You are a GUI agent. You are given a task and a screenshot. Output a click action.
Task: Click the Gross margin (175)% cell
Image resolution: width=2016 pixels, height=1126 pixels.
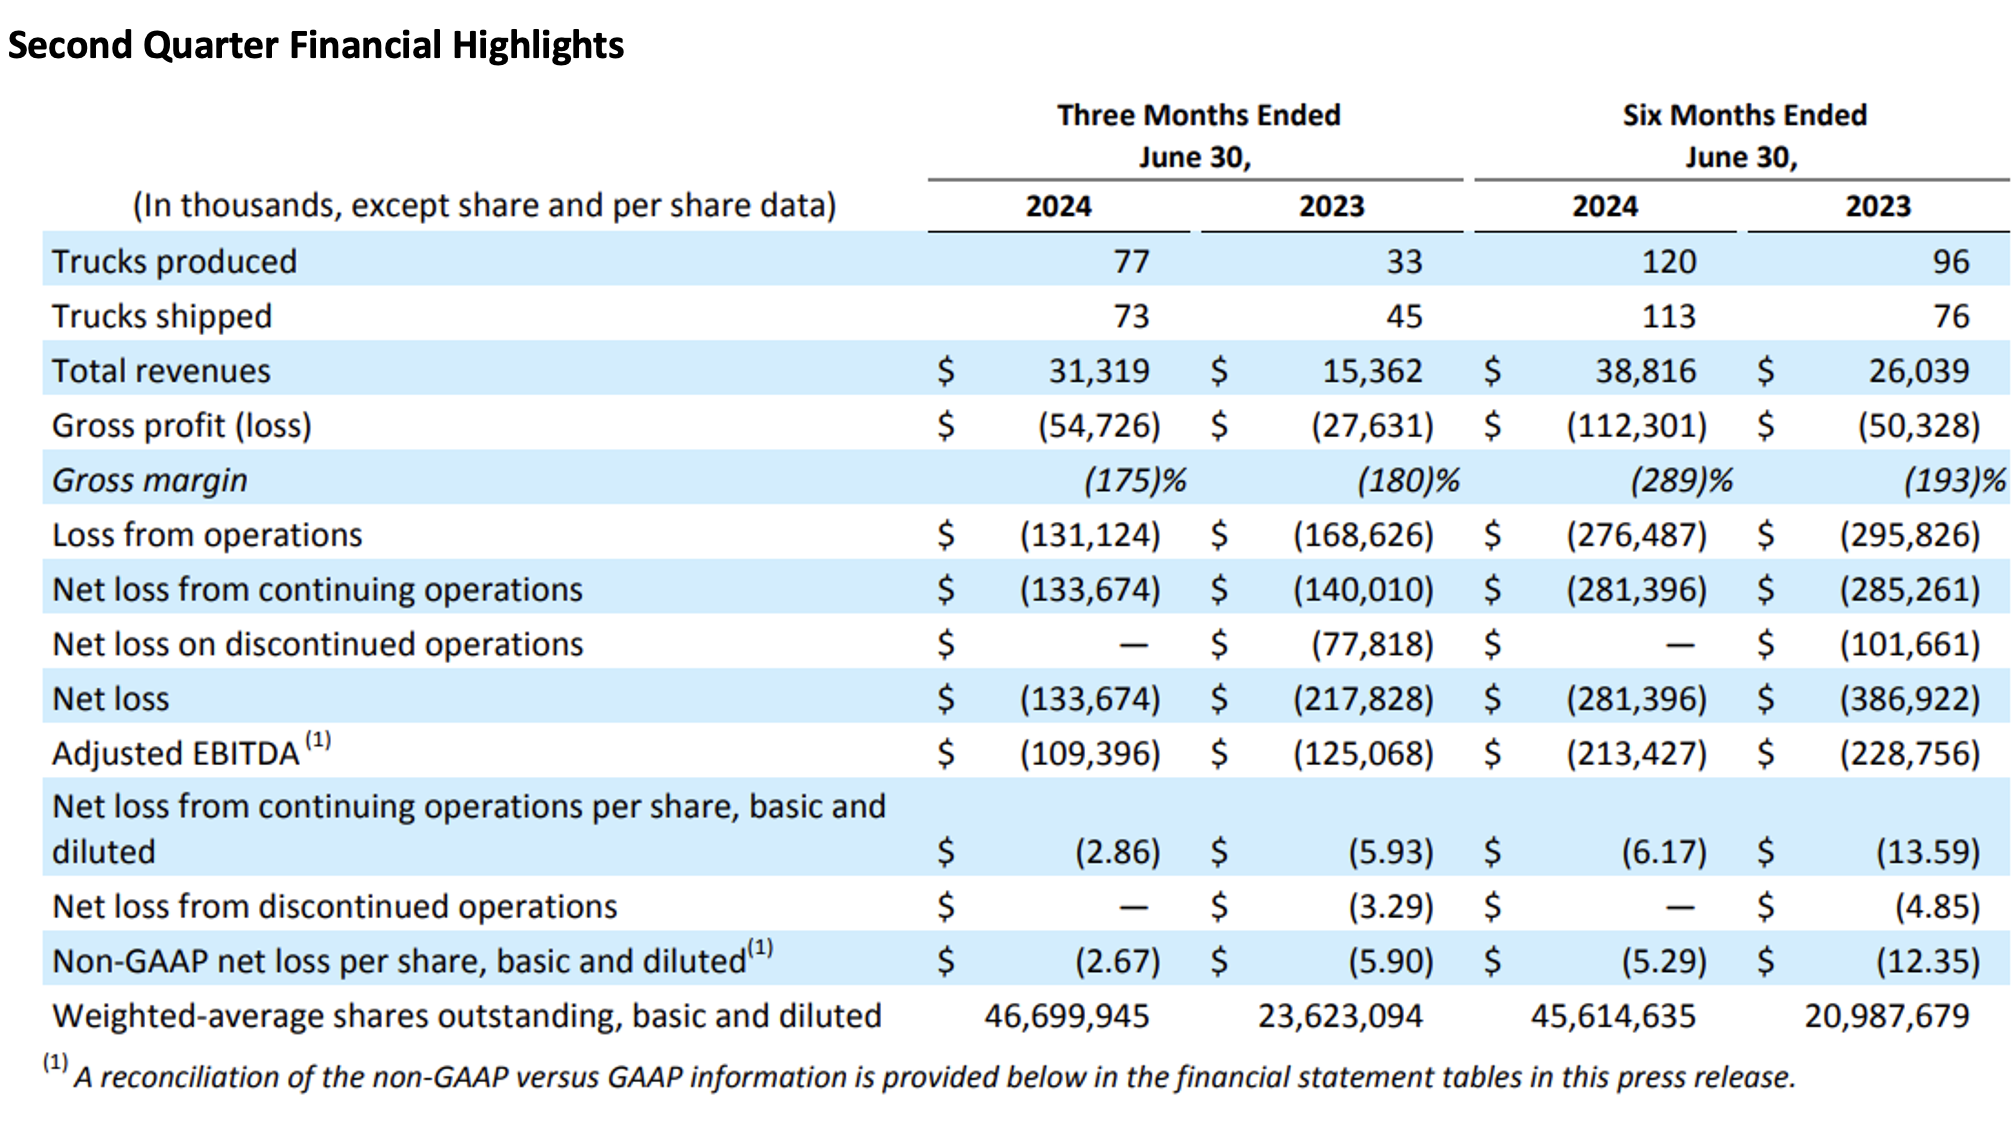click(x=1135, y=480)
